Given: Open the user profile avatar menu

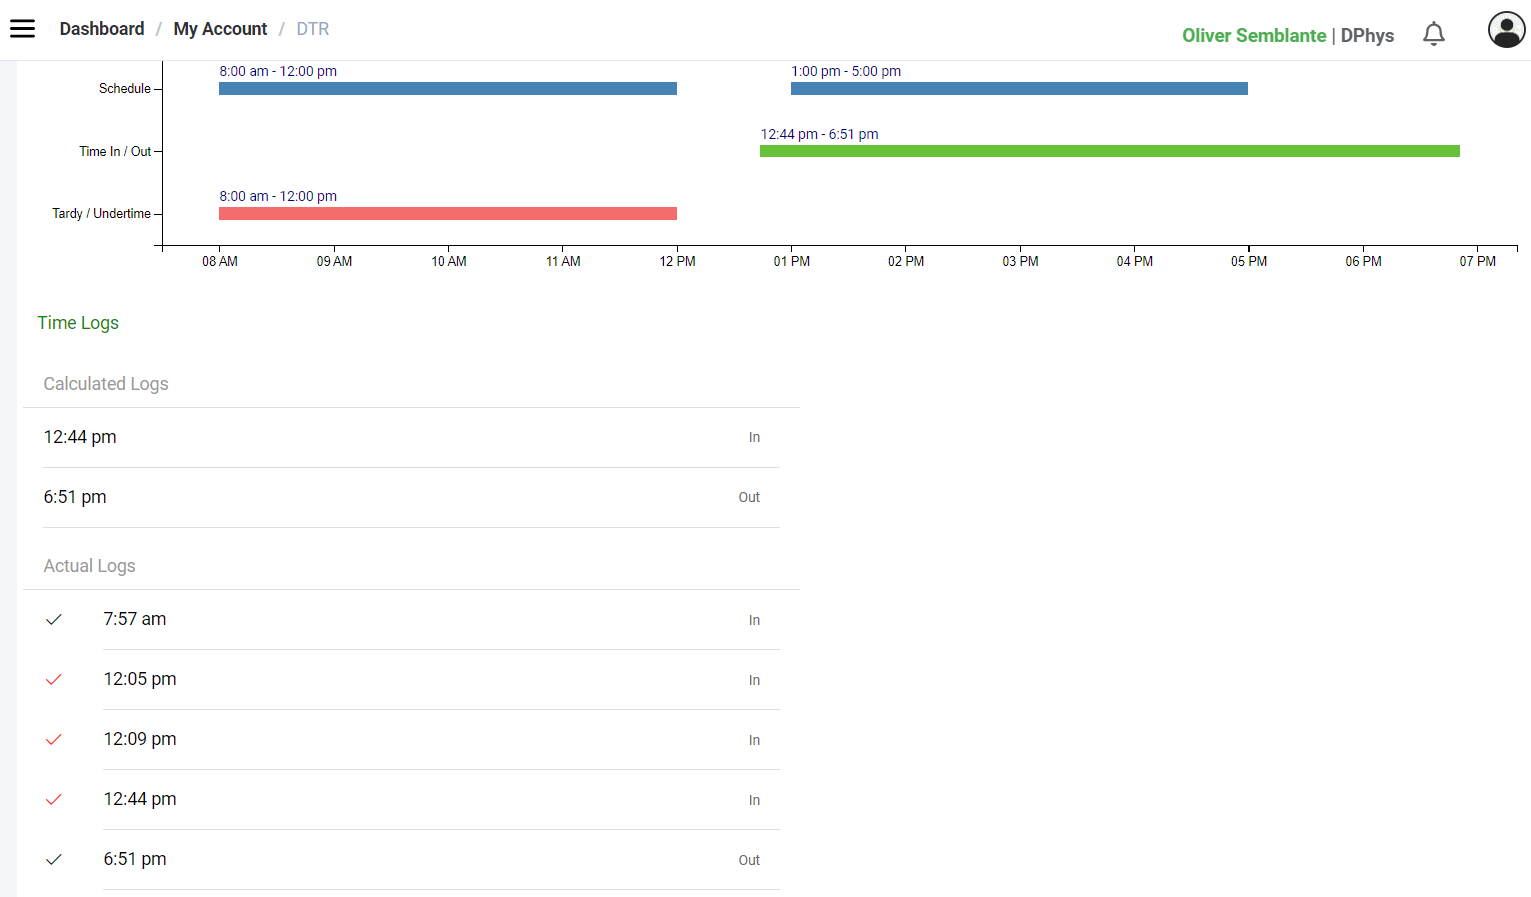Looking at the screenshot, I should pyautogui.click(x=1505, y=30).
